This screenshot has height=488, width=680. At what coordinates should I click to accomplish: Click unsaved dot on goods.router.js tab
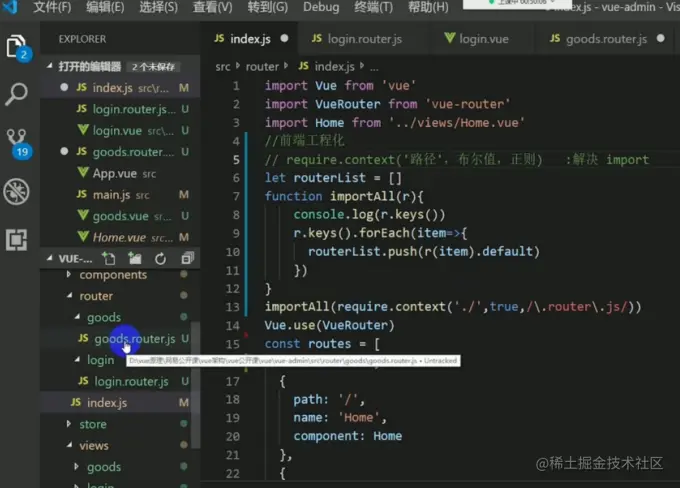(660, 38)
